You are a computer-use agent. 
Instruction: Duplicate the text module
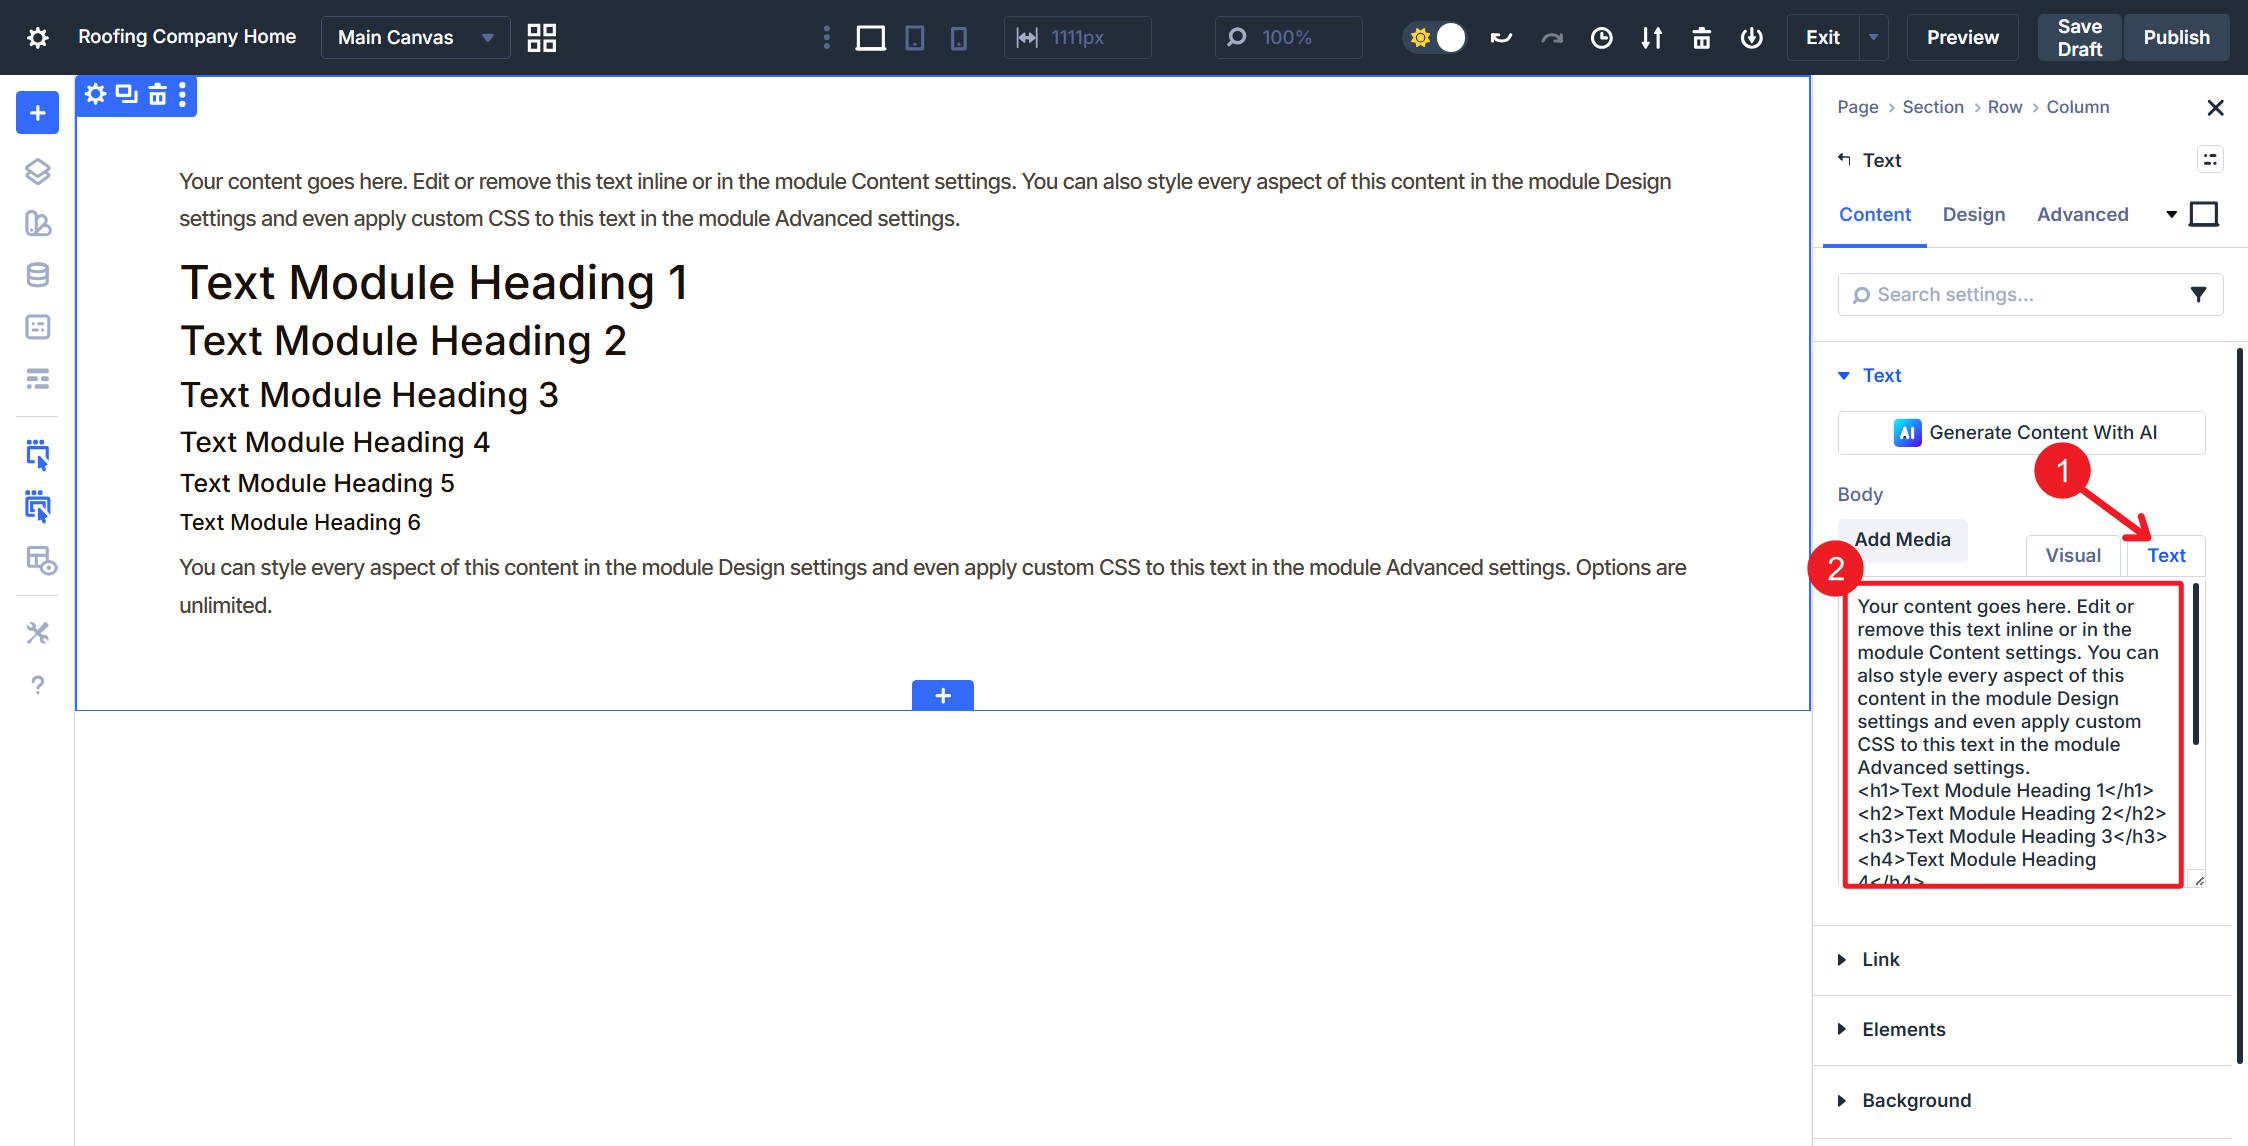pos(126,95)
